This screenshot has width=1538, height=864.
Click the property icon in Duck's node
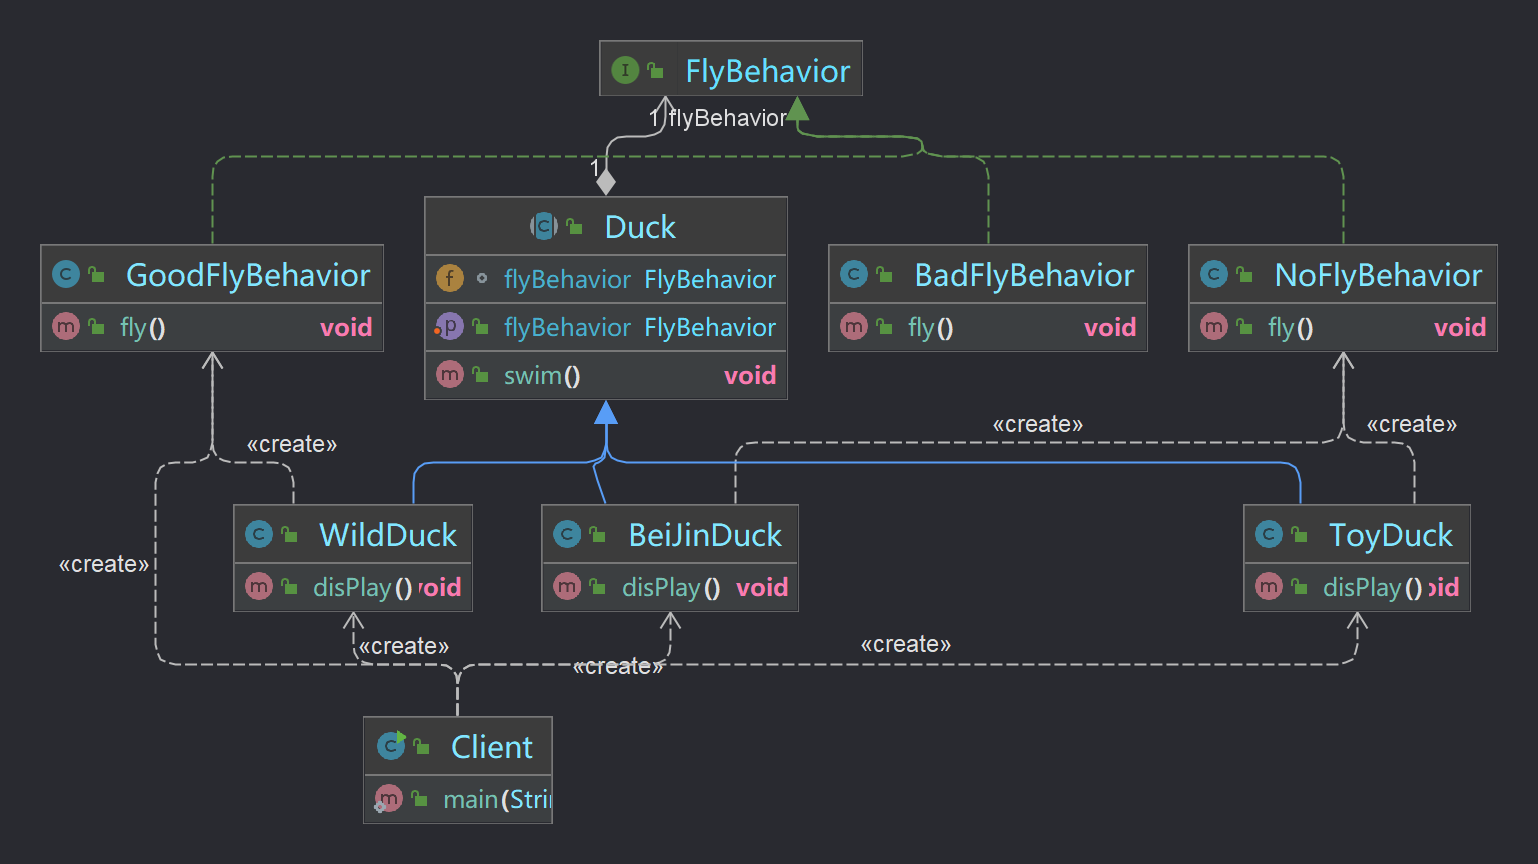(450, 326)
